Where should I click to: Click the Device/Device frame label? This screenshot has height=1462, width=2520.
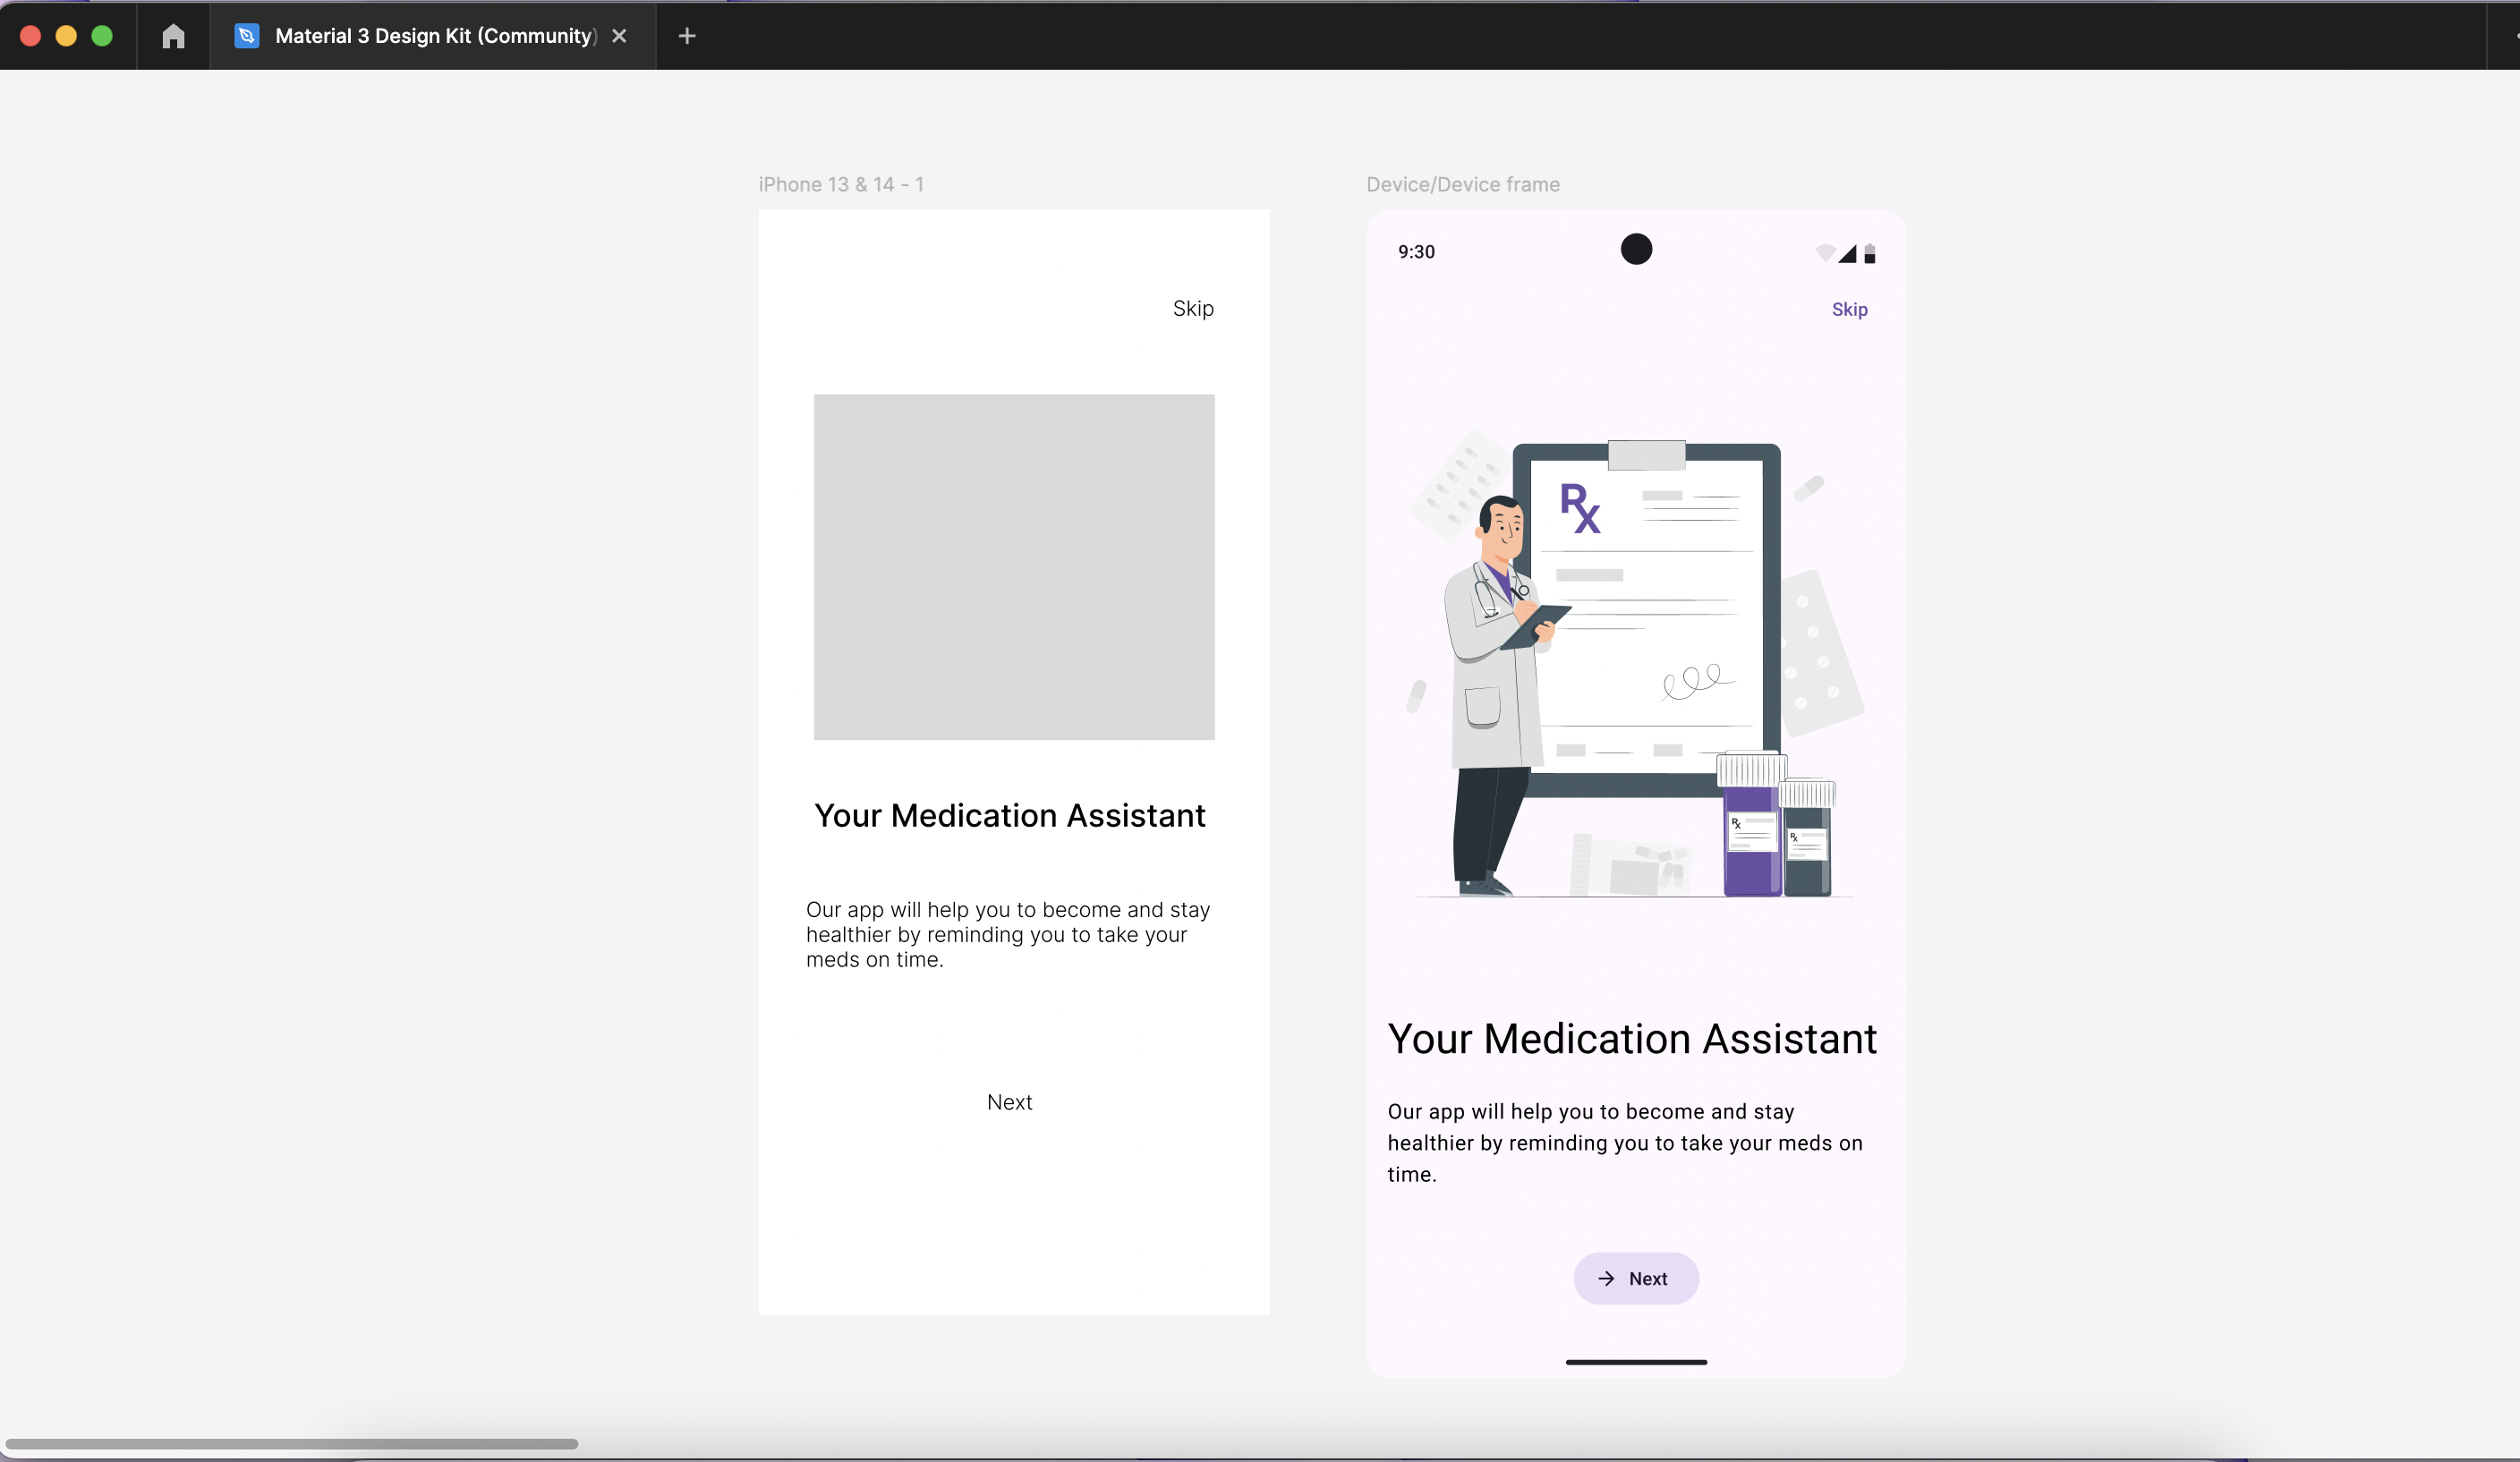tap(1462, 184)
